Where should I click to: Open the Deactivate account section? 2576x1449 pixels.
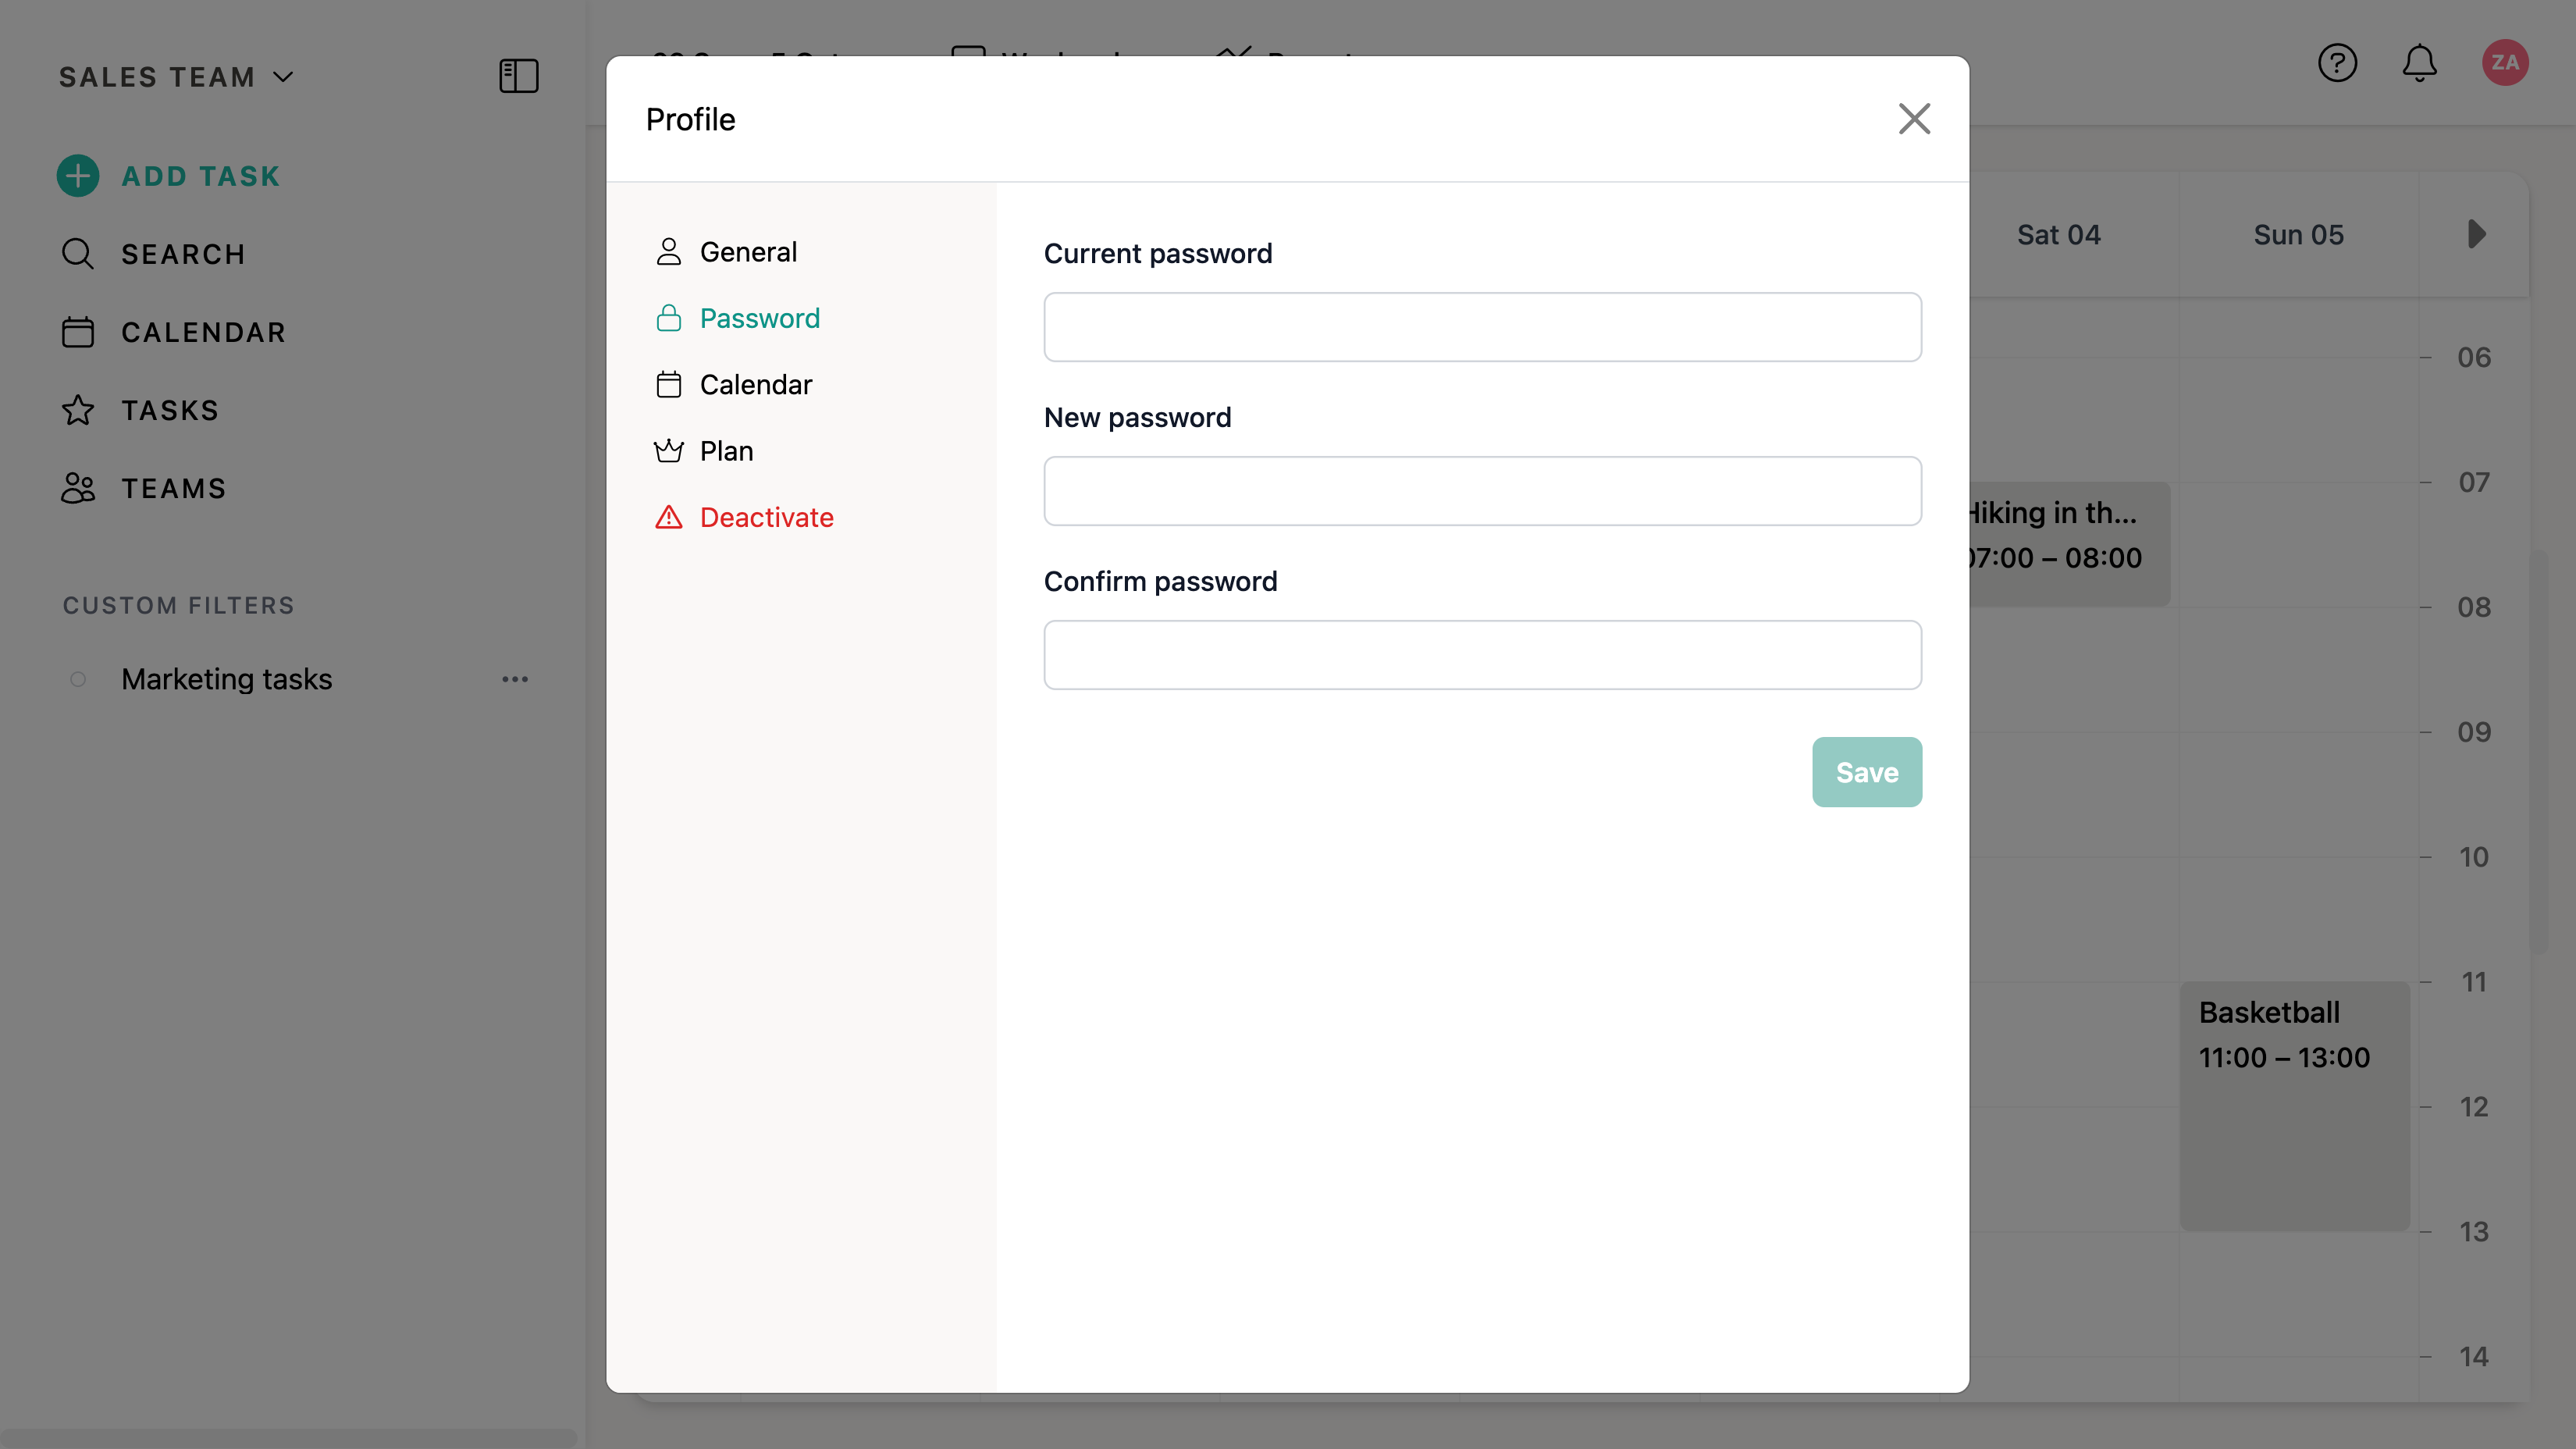(765, 517)
